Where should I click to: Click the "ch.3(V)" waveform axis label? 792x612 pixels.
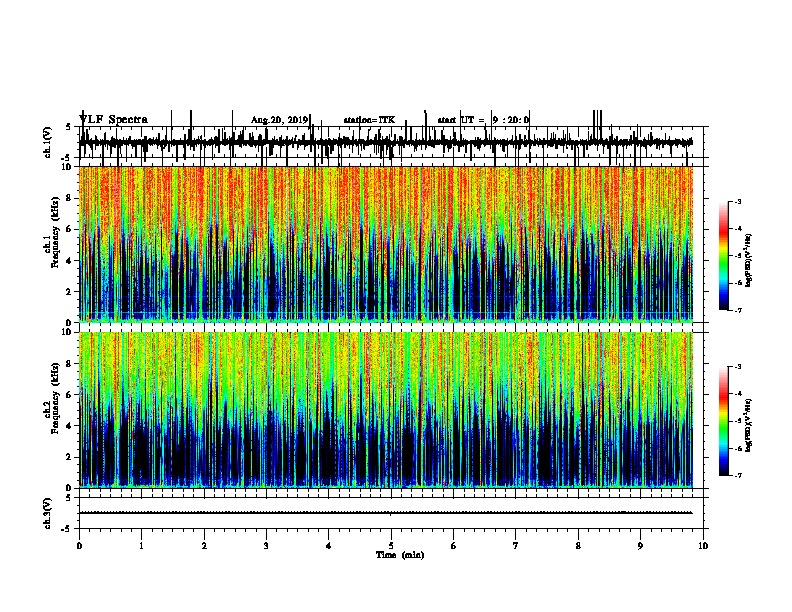[47, 513]
